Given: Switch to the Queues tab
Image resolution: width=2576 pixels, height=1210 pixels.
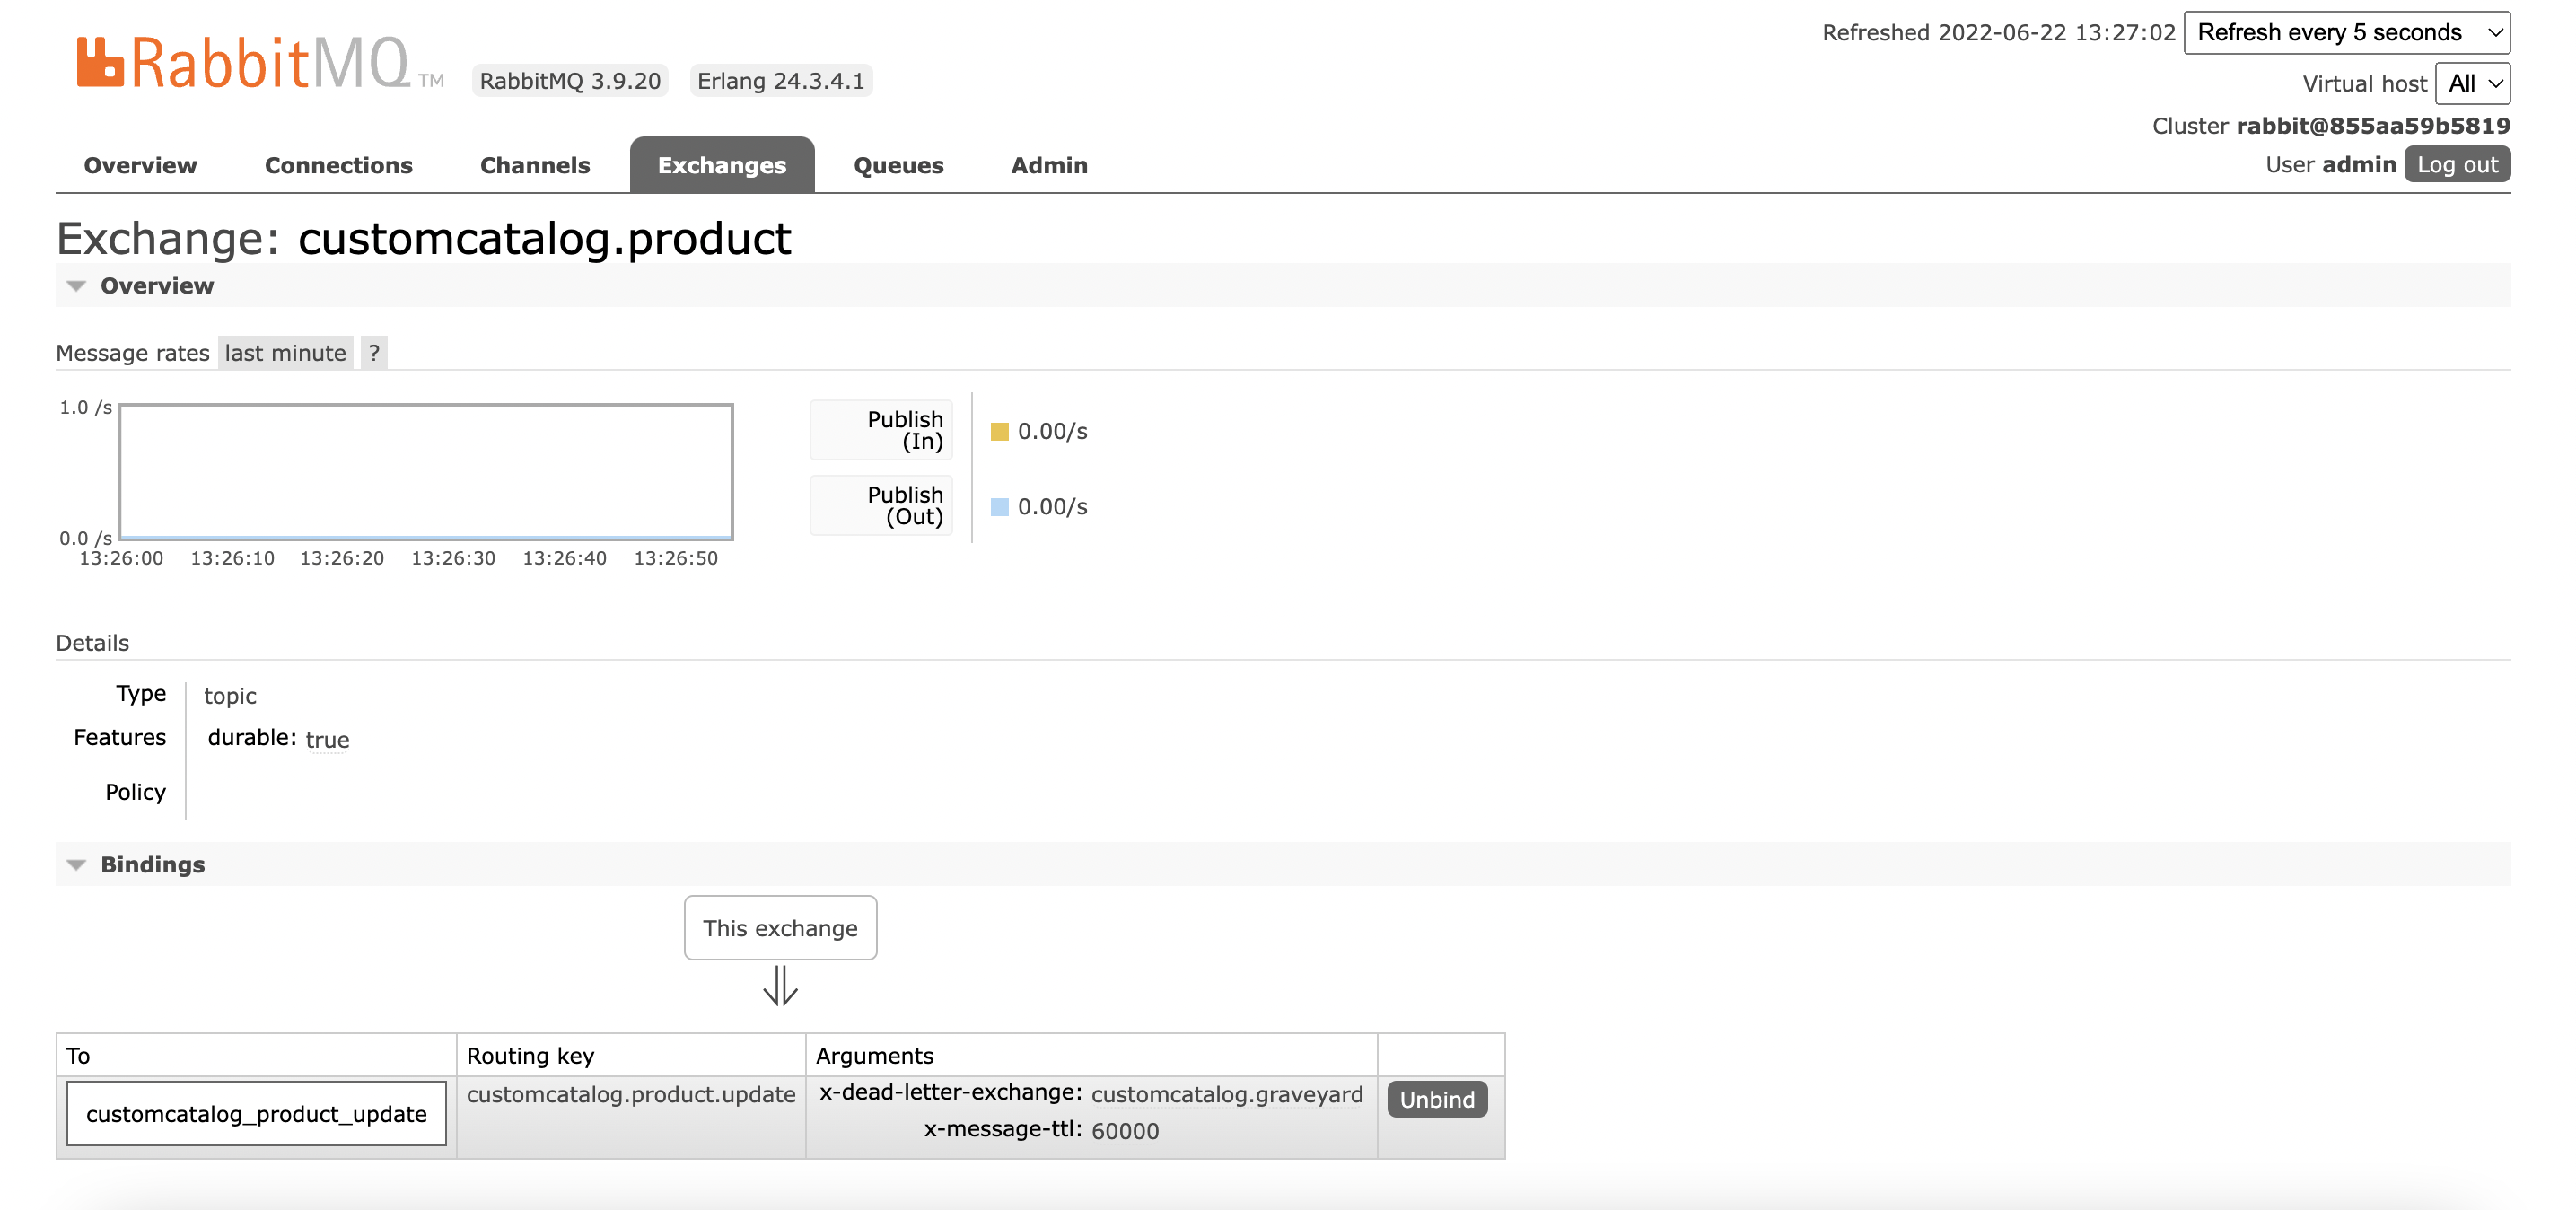Looking at the screenshot, I should [897, 165].
